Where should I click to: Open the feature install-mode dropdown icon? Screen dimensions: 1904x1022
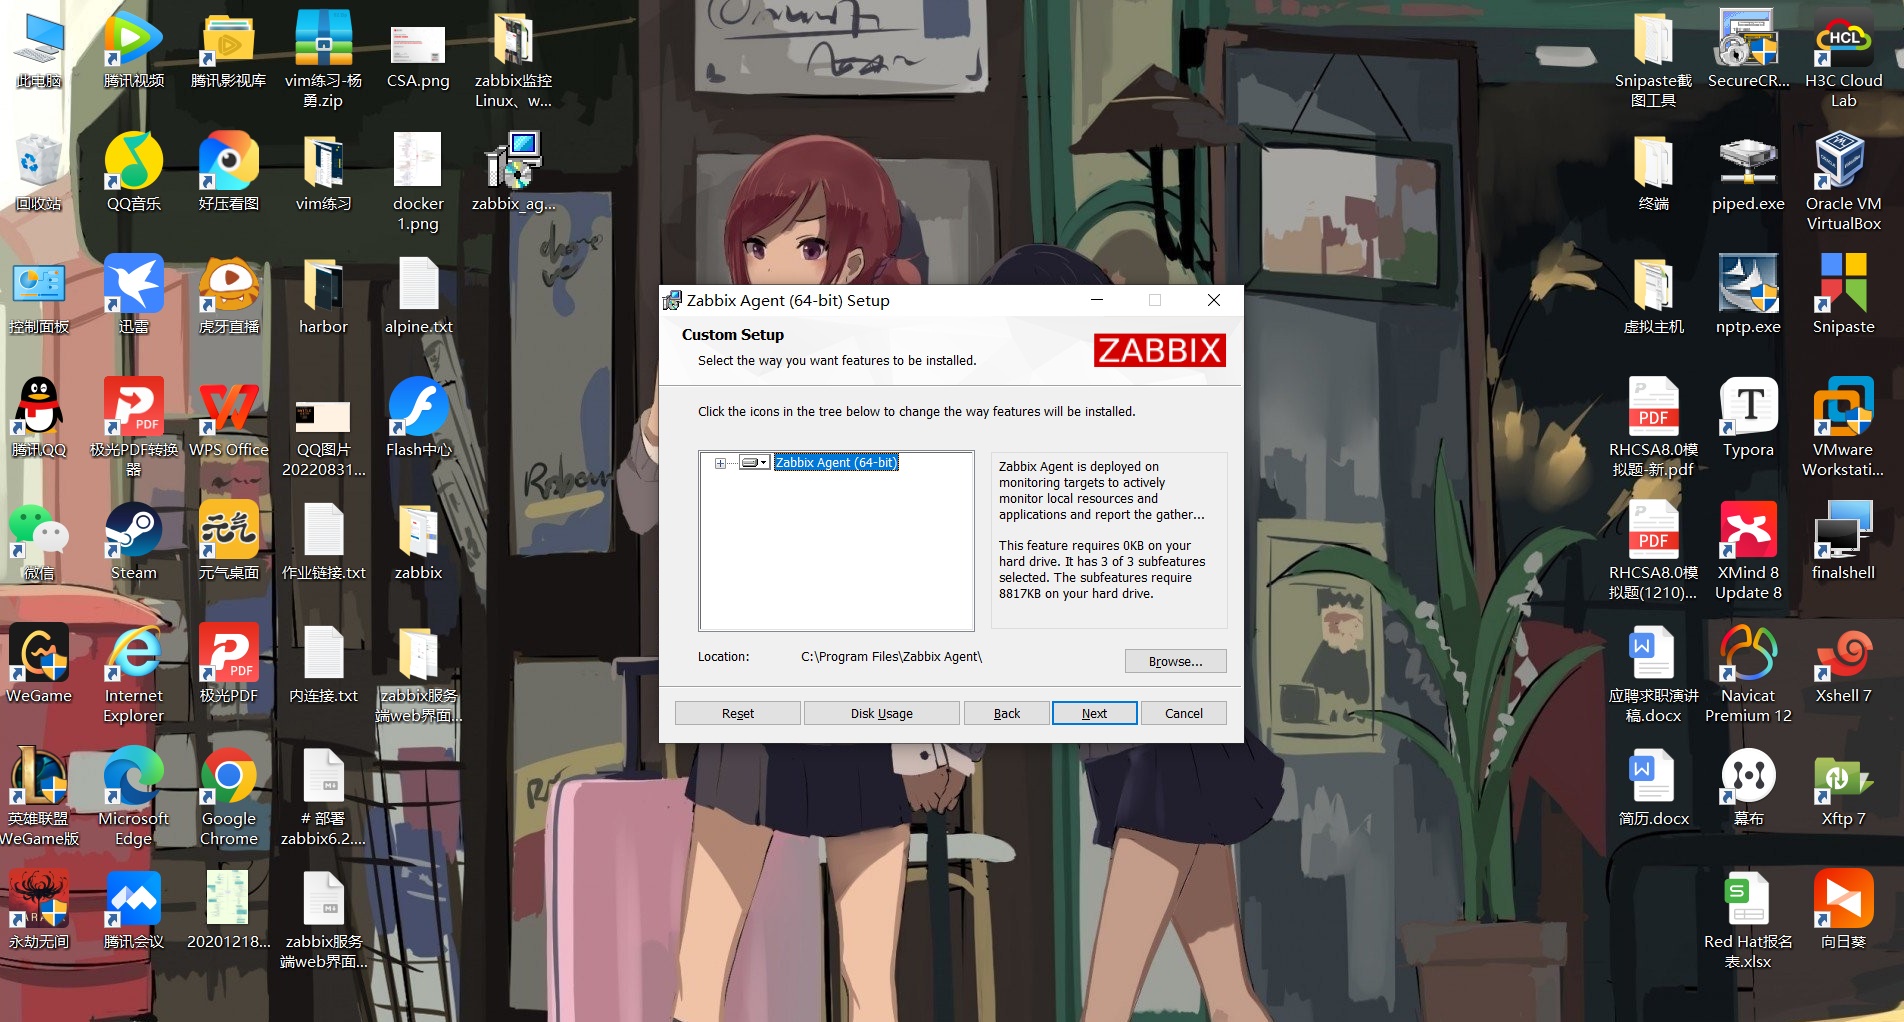[754, 462]
